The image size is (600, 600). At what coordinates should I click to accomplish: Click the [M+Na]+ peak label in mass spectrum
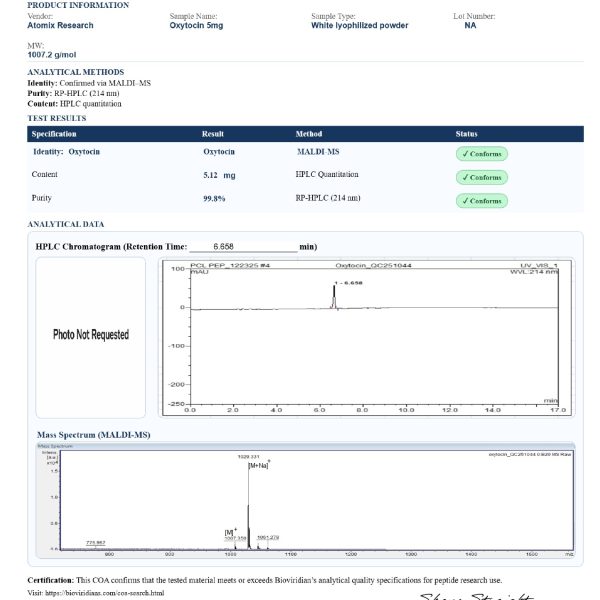(259, 465)
